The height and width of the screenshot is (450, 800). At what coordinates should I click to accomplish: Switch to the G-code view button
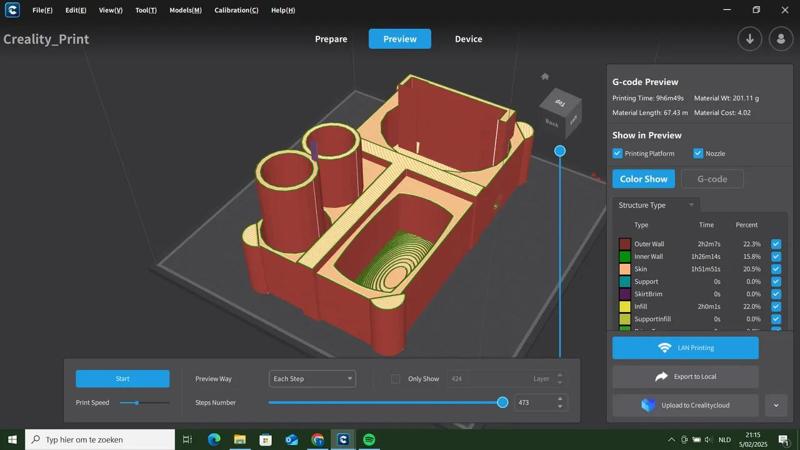712,179
